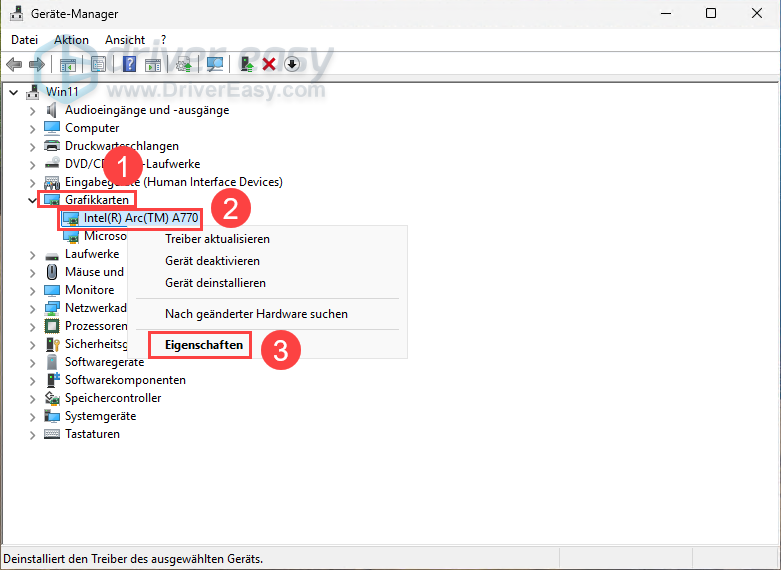
Task: Click status text 'Deinstalliert den Treiber des ausgewählten Geräts.'
Action: (133, 559)
